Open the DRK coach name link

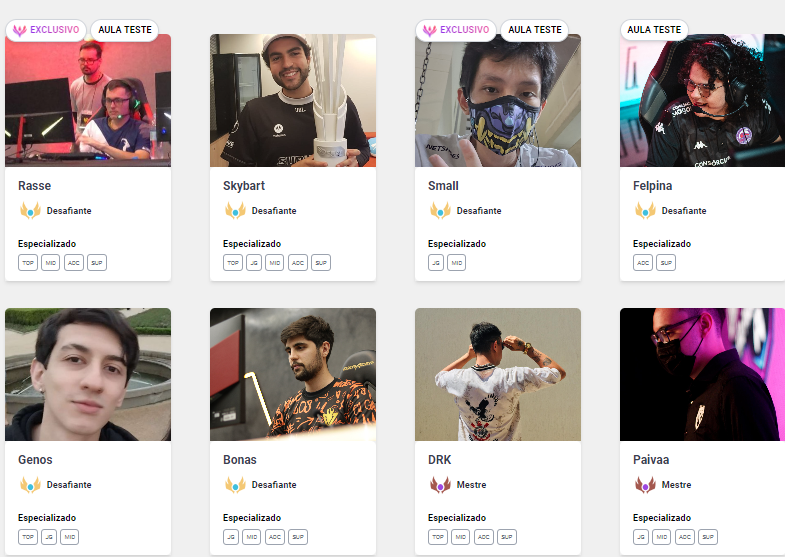coord(440,459)
